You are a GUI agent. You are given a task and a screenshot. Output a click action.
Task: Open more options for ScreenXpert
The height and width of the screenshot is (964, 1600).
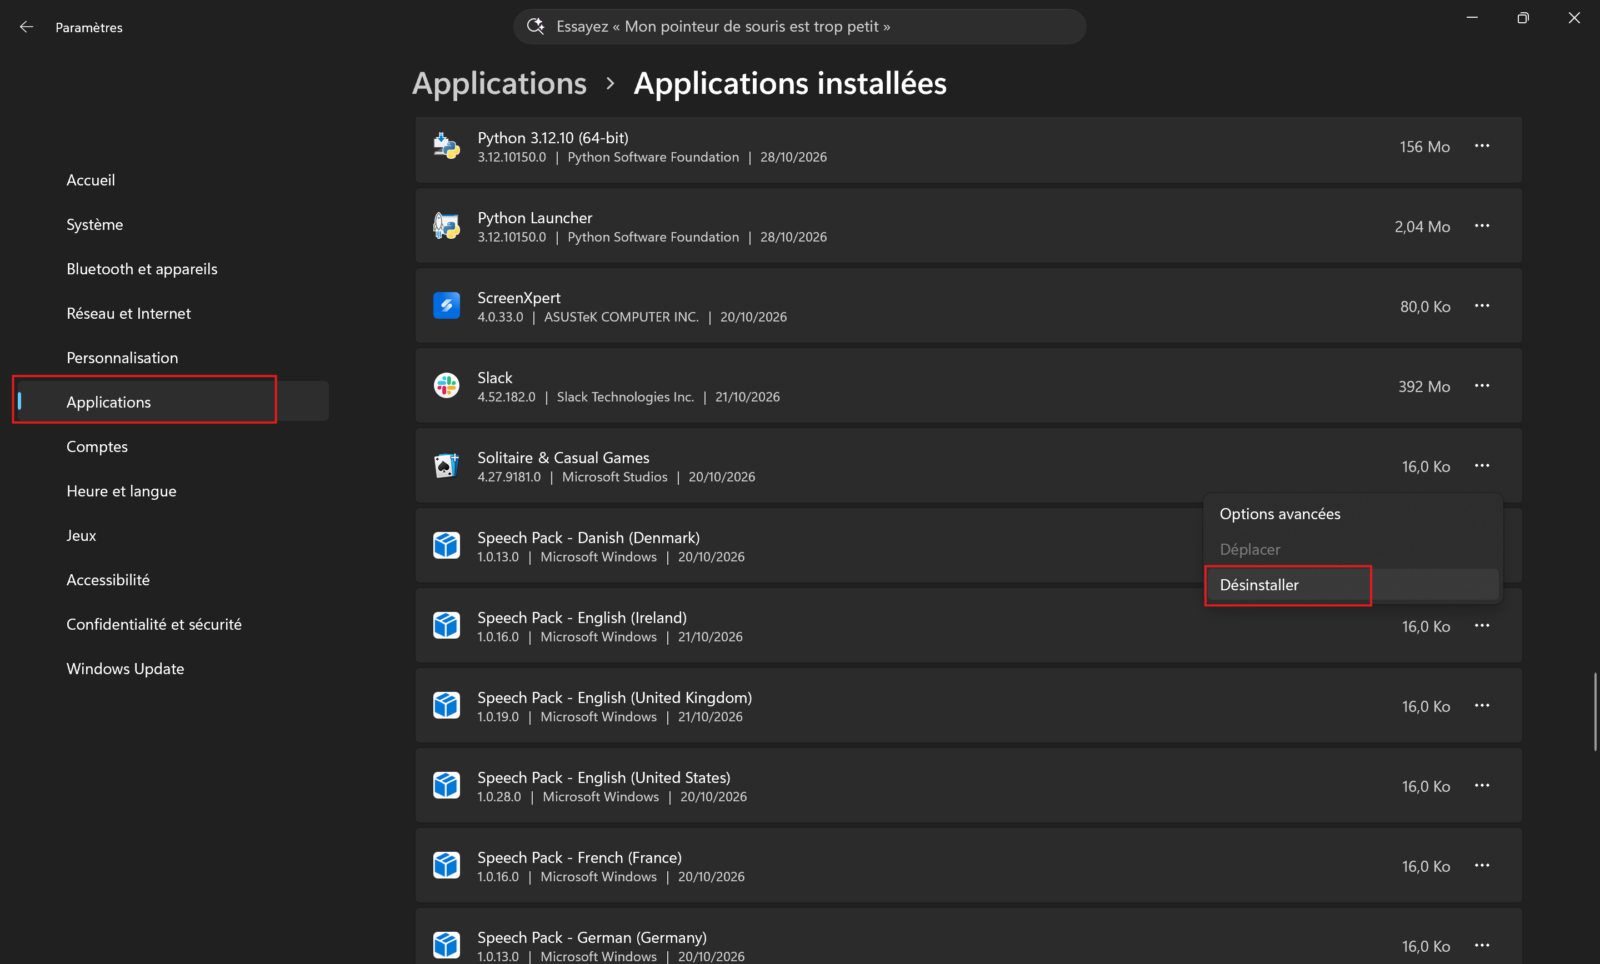coord(1482,306)
